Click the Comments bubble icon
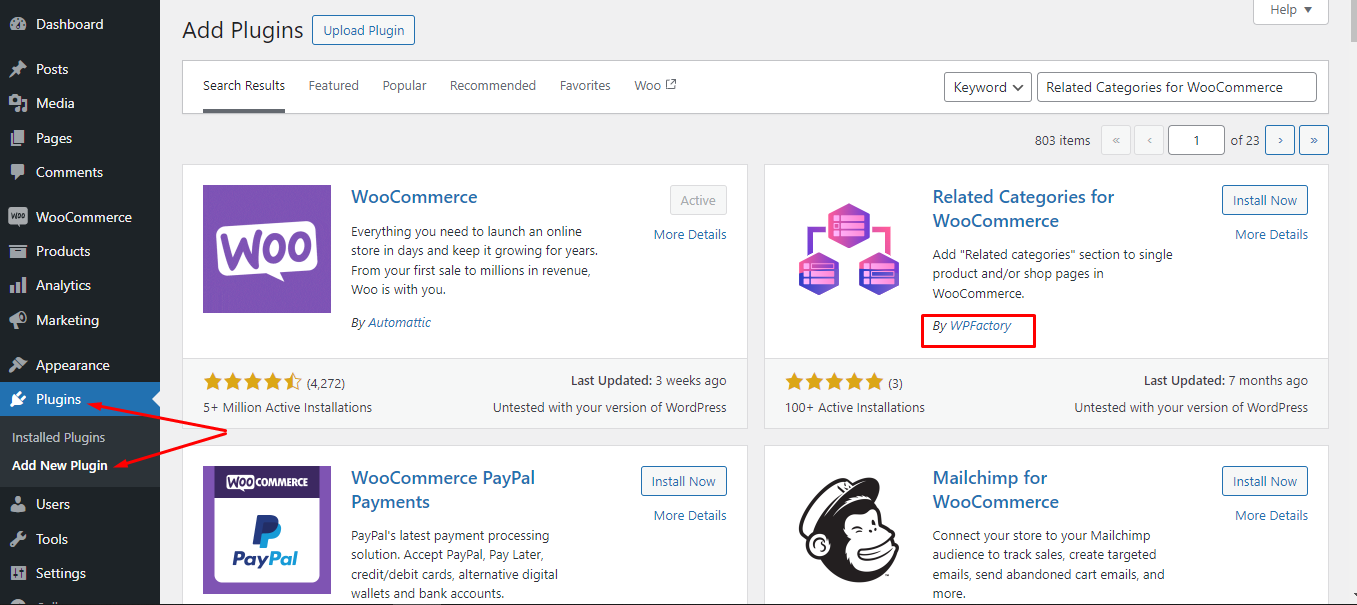Image resolution: width=1357 pixels, height=605 pixels. pyautogui.click(x=17, y=172)
